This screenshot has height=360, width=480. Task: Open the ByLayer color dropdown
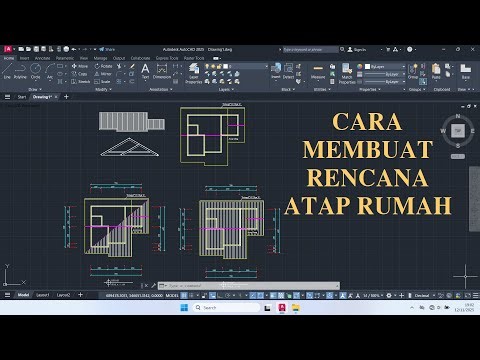coord(385,66)
